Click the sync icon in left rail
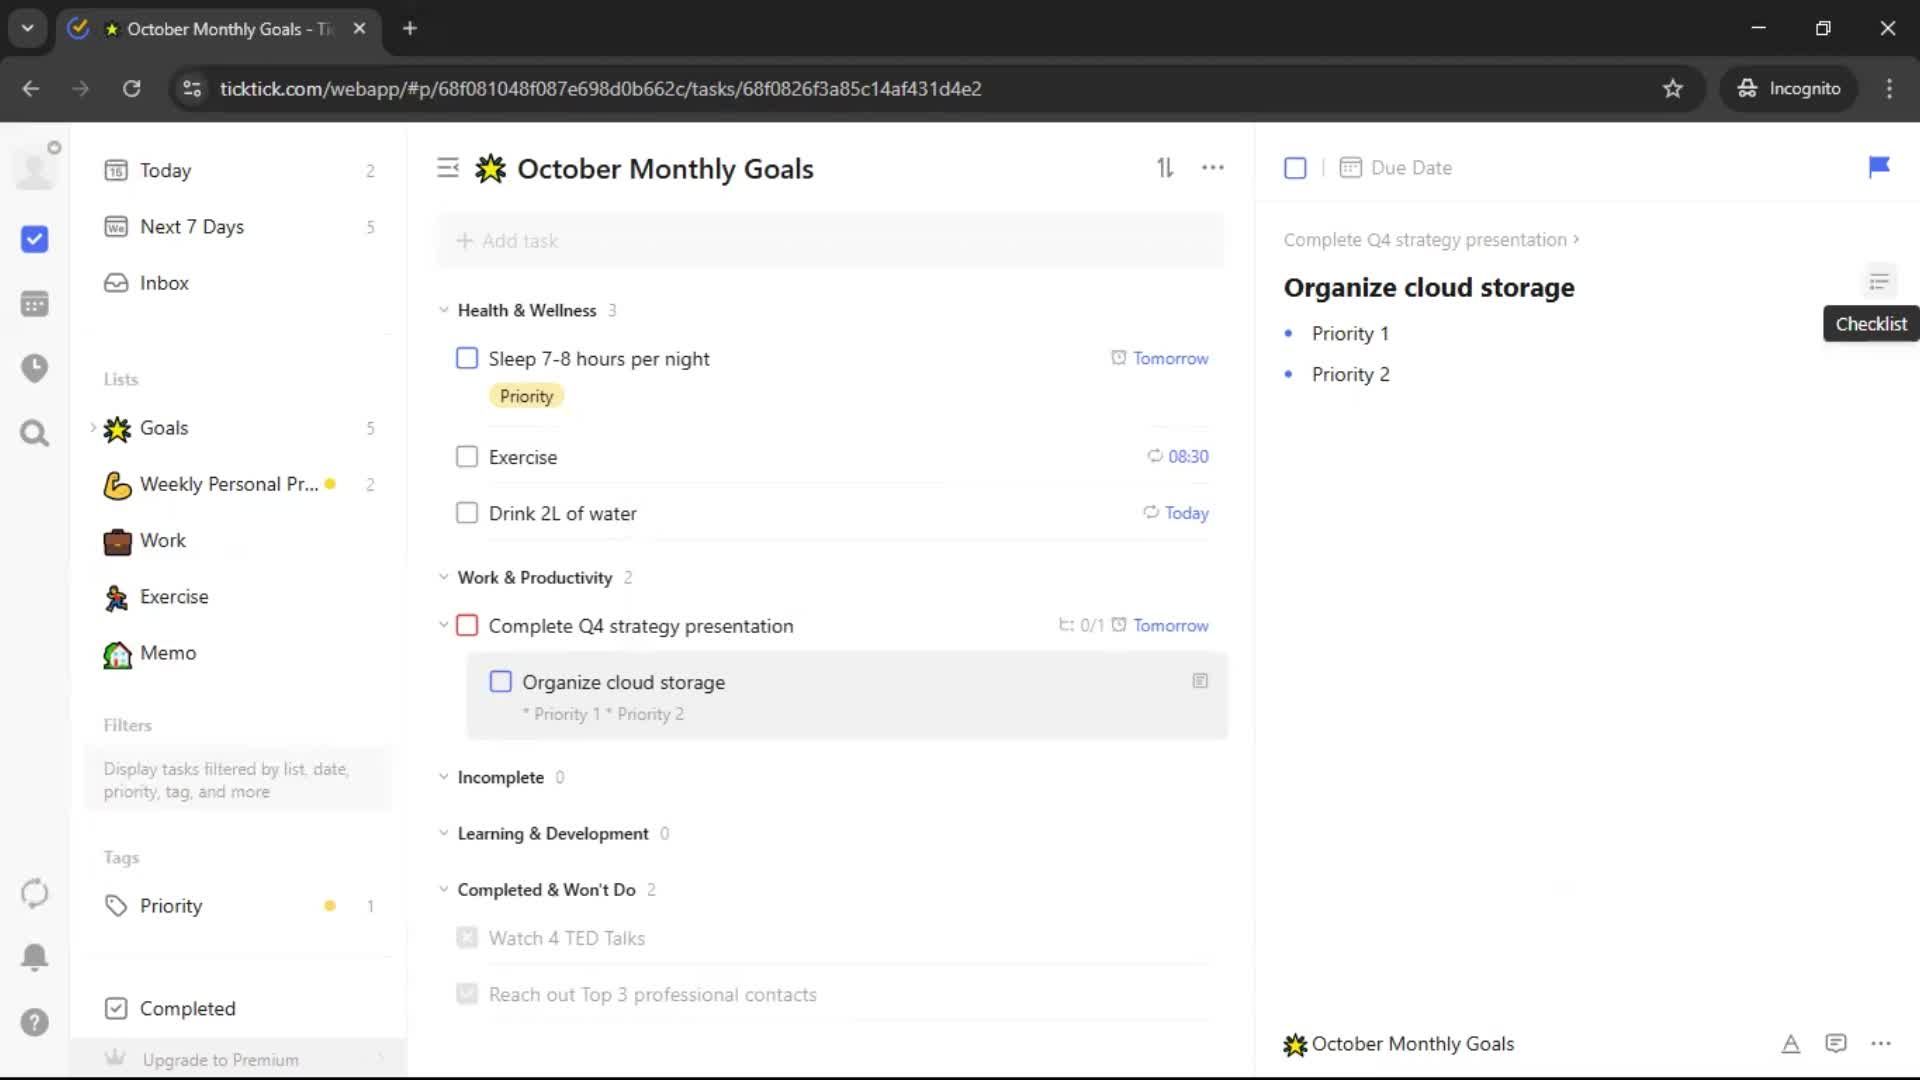 34,893
